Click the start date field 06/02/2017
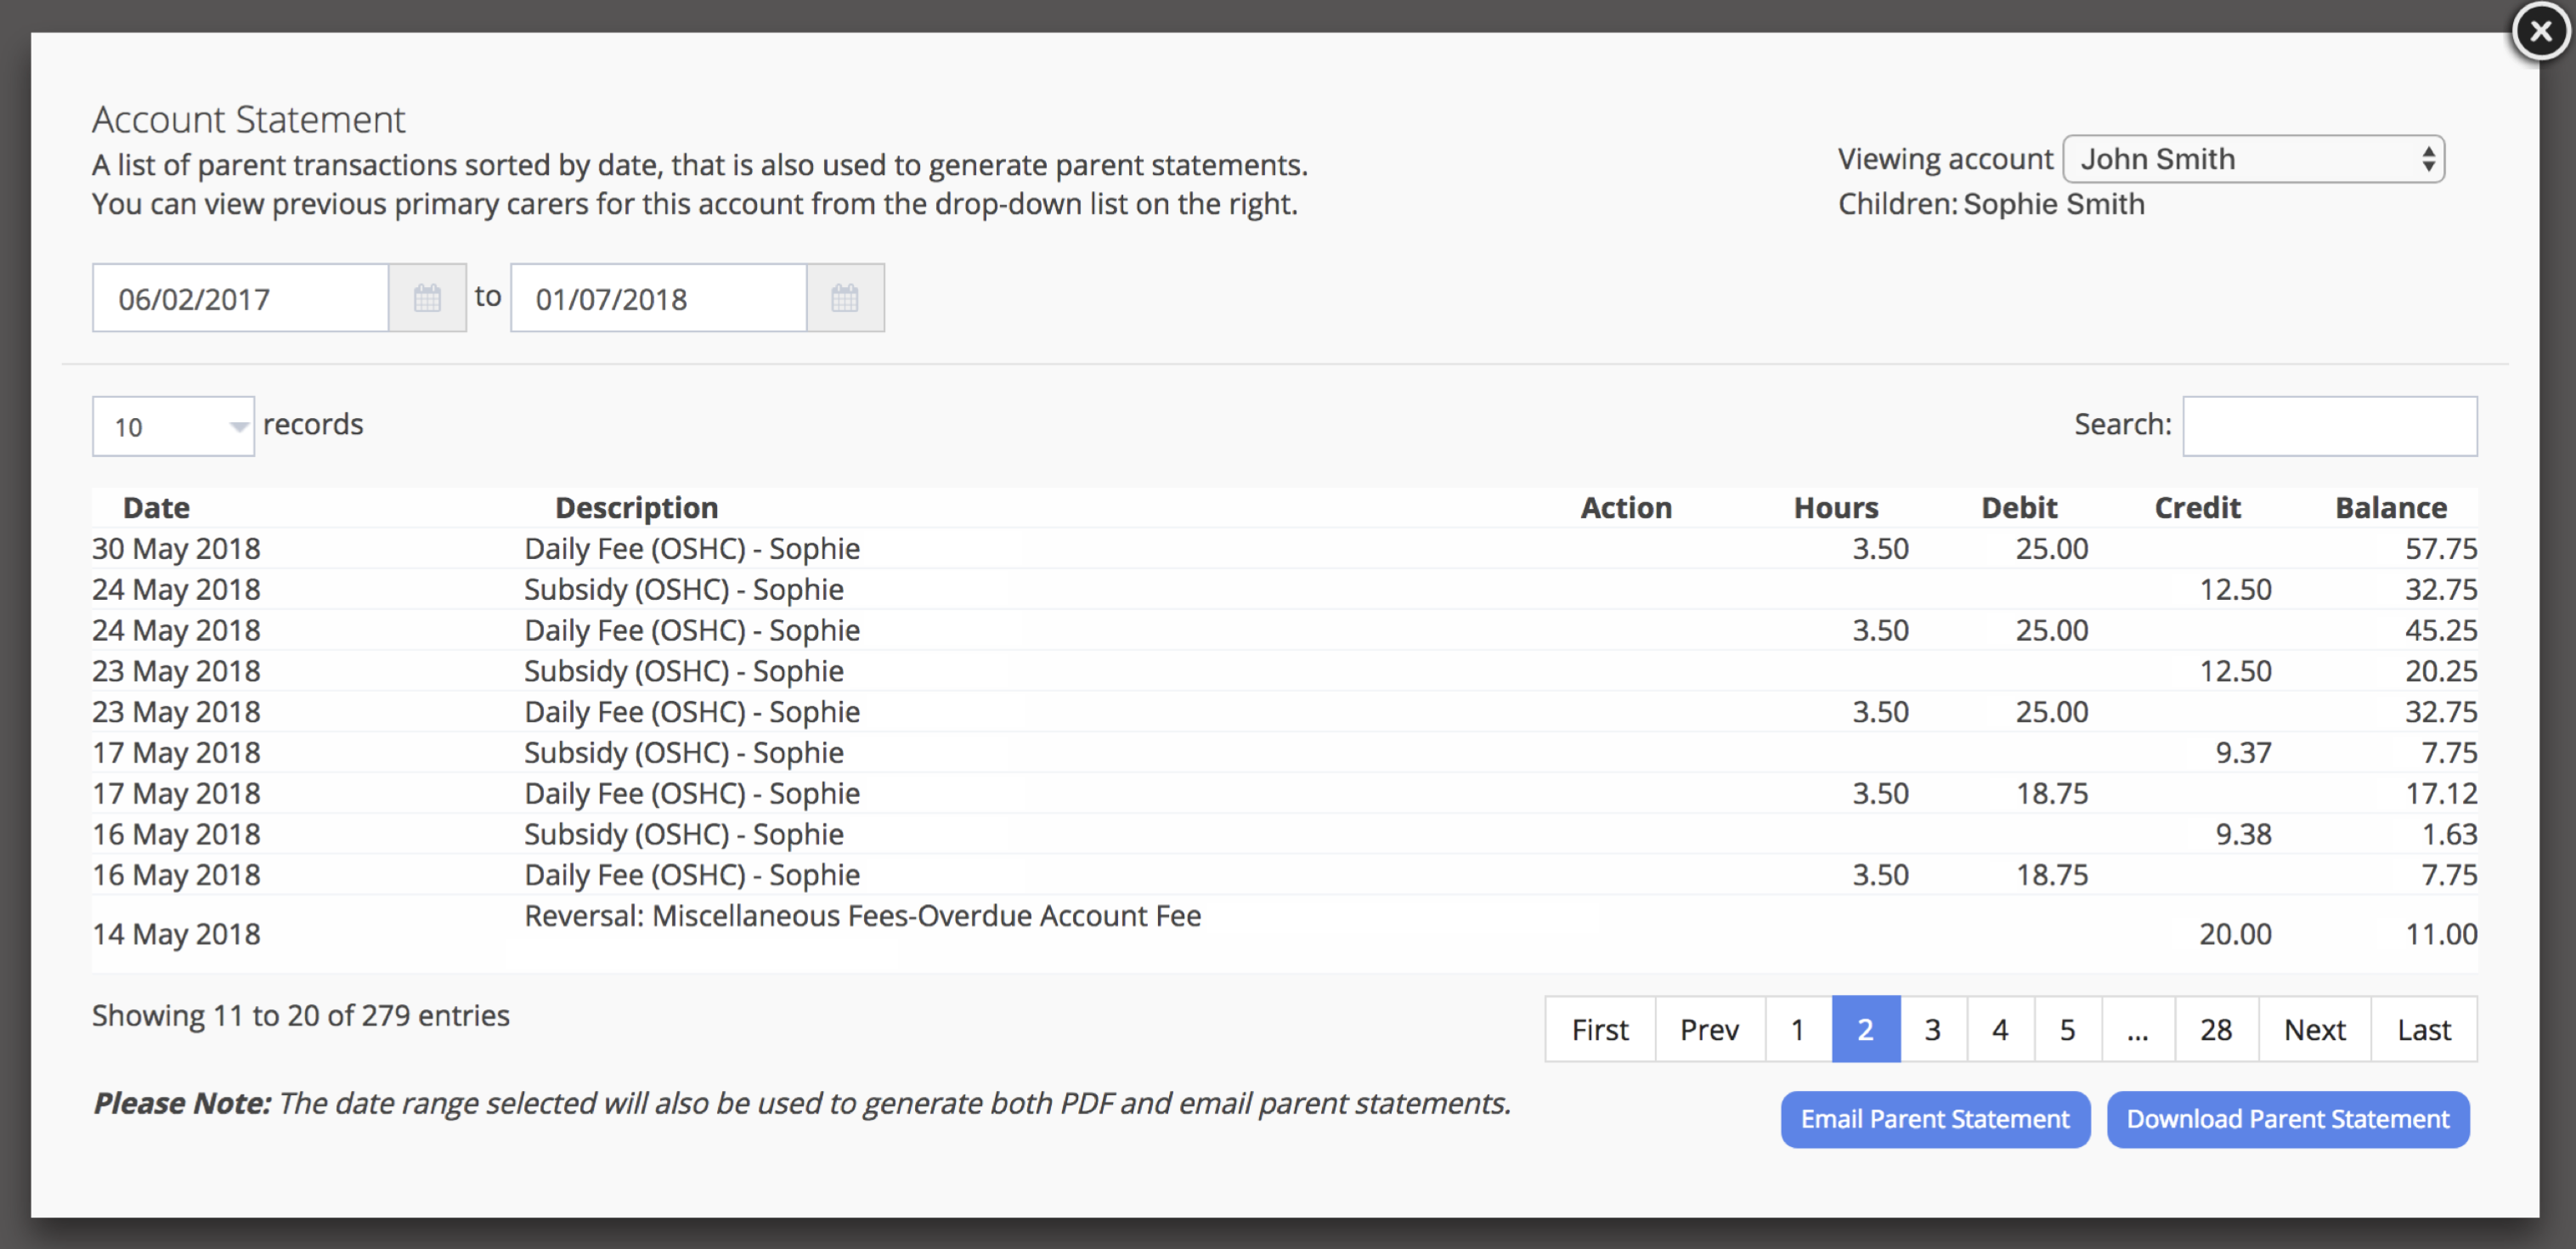Image resolution: width=2576 pixels, height=1249 pixels. (x=240, y=298)
